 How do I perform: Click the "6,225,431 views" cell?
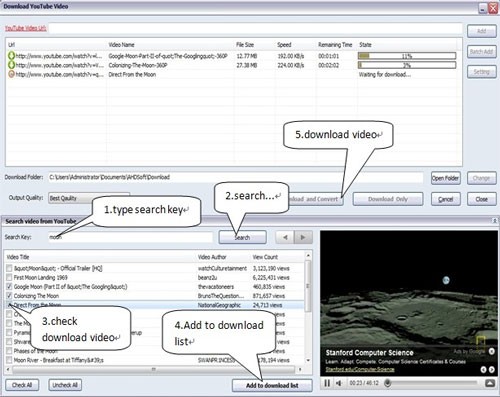click(271, 277)
